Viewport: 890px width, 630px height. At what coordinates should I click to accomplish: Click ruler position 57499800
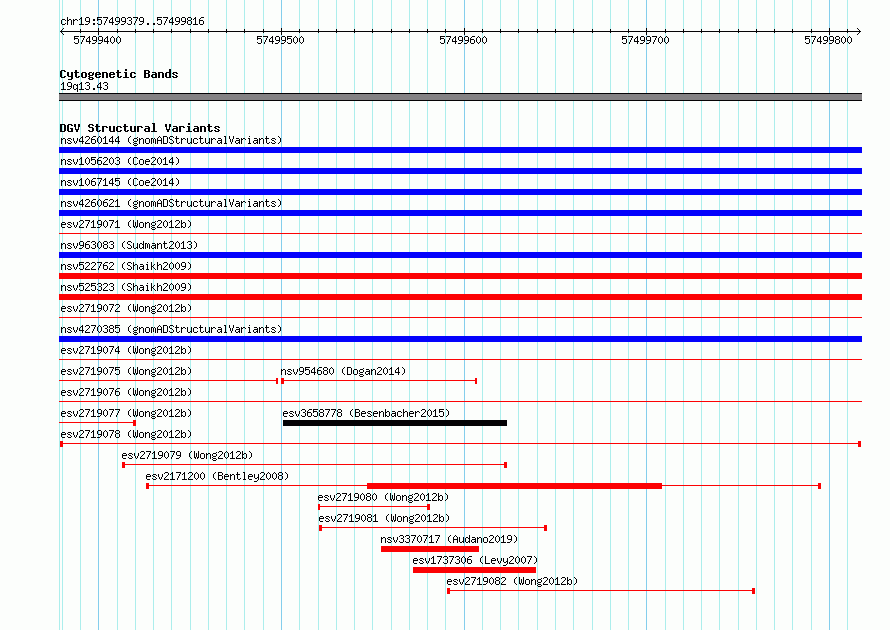(x=828, y=40)
